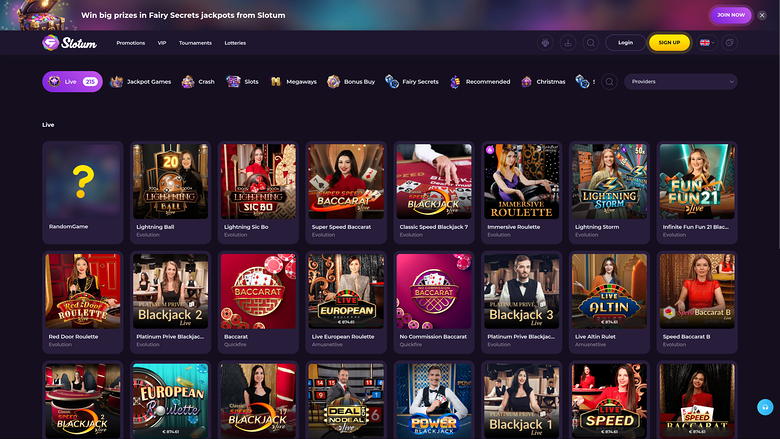Viewport: 780px width, 439px height.
Task: Click the 'Red Door Roulette' title text
Action: click(x=73, y=337)
